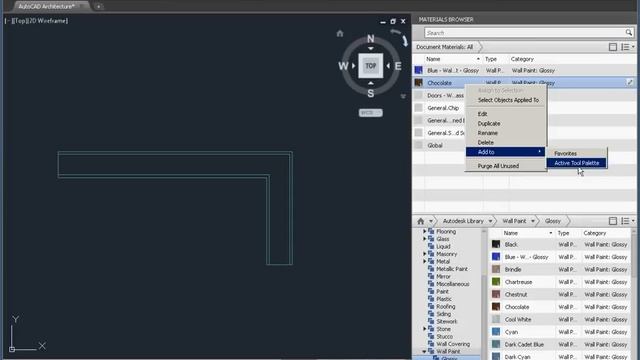This screenshot has height=360, width=640.
Task: Click the ViewCube home icon
Action: coord(340,33)
